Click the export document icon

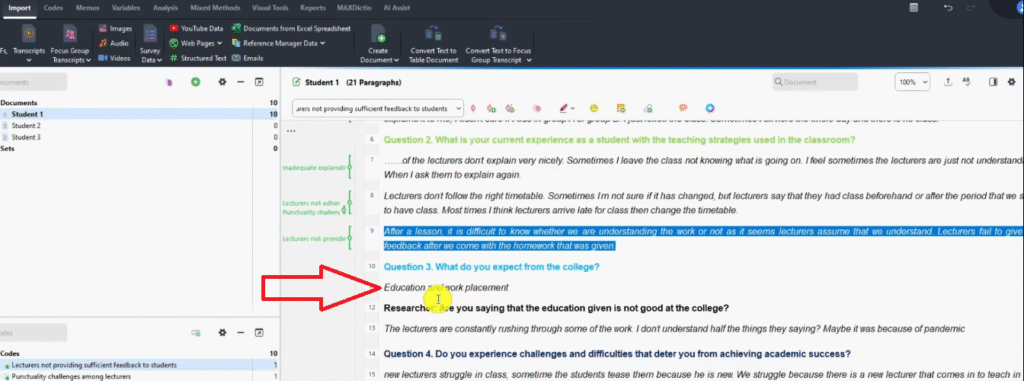948,82
